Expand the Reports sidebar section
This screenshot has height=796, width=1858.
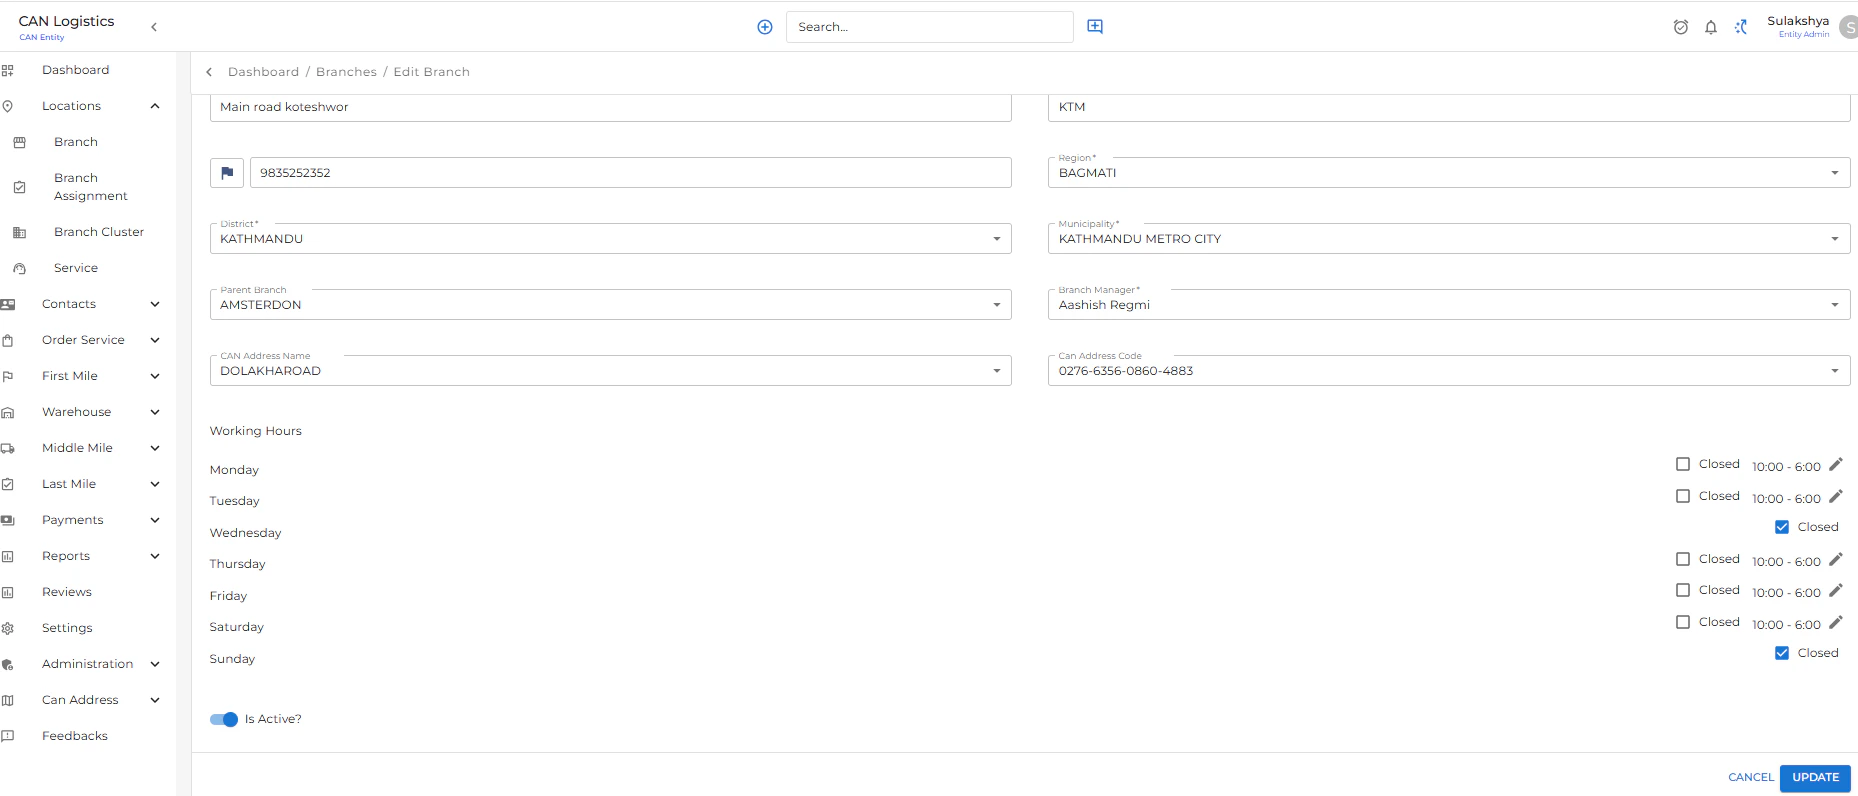point(155,556)
